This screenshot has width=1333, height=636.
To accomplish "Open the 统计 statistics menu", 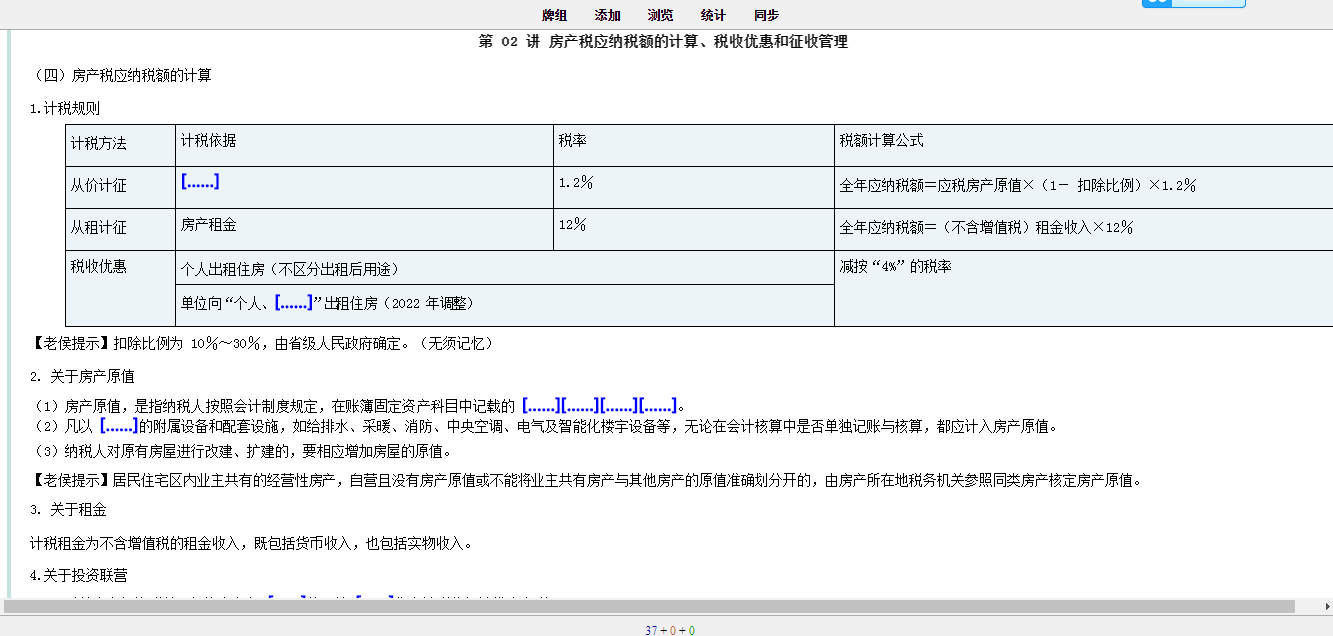I will coord(713,15).
